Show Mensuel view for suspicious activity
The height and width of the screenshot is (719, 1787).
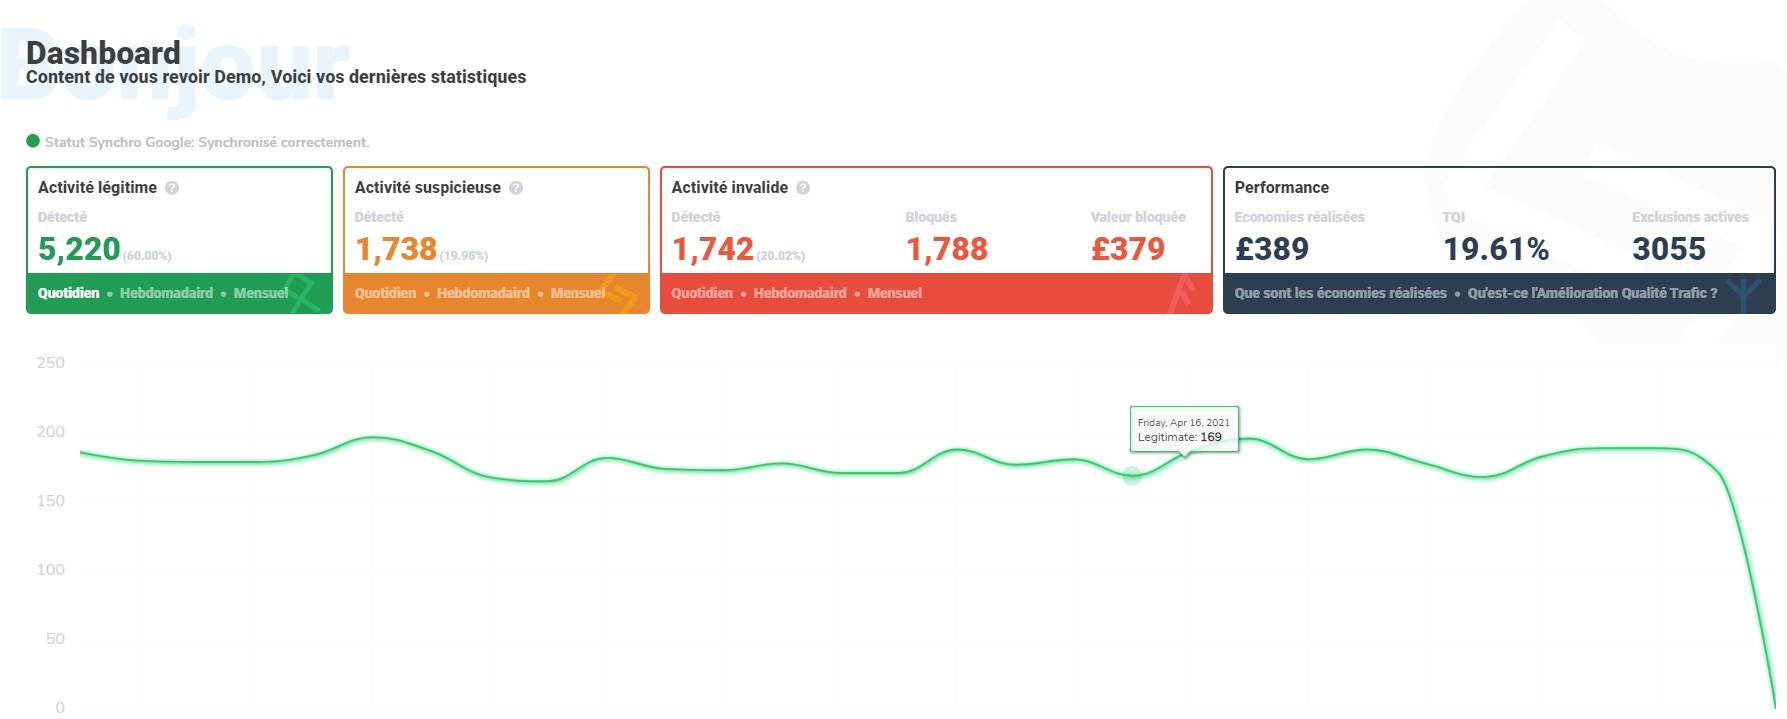tap(577, 293)
